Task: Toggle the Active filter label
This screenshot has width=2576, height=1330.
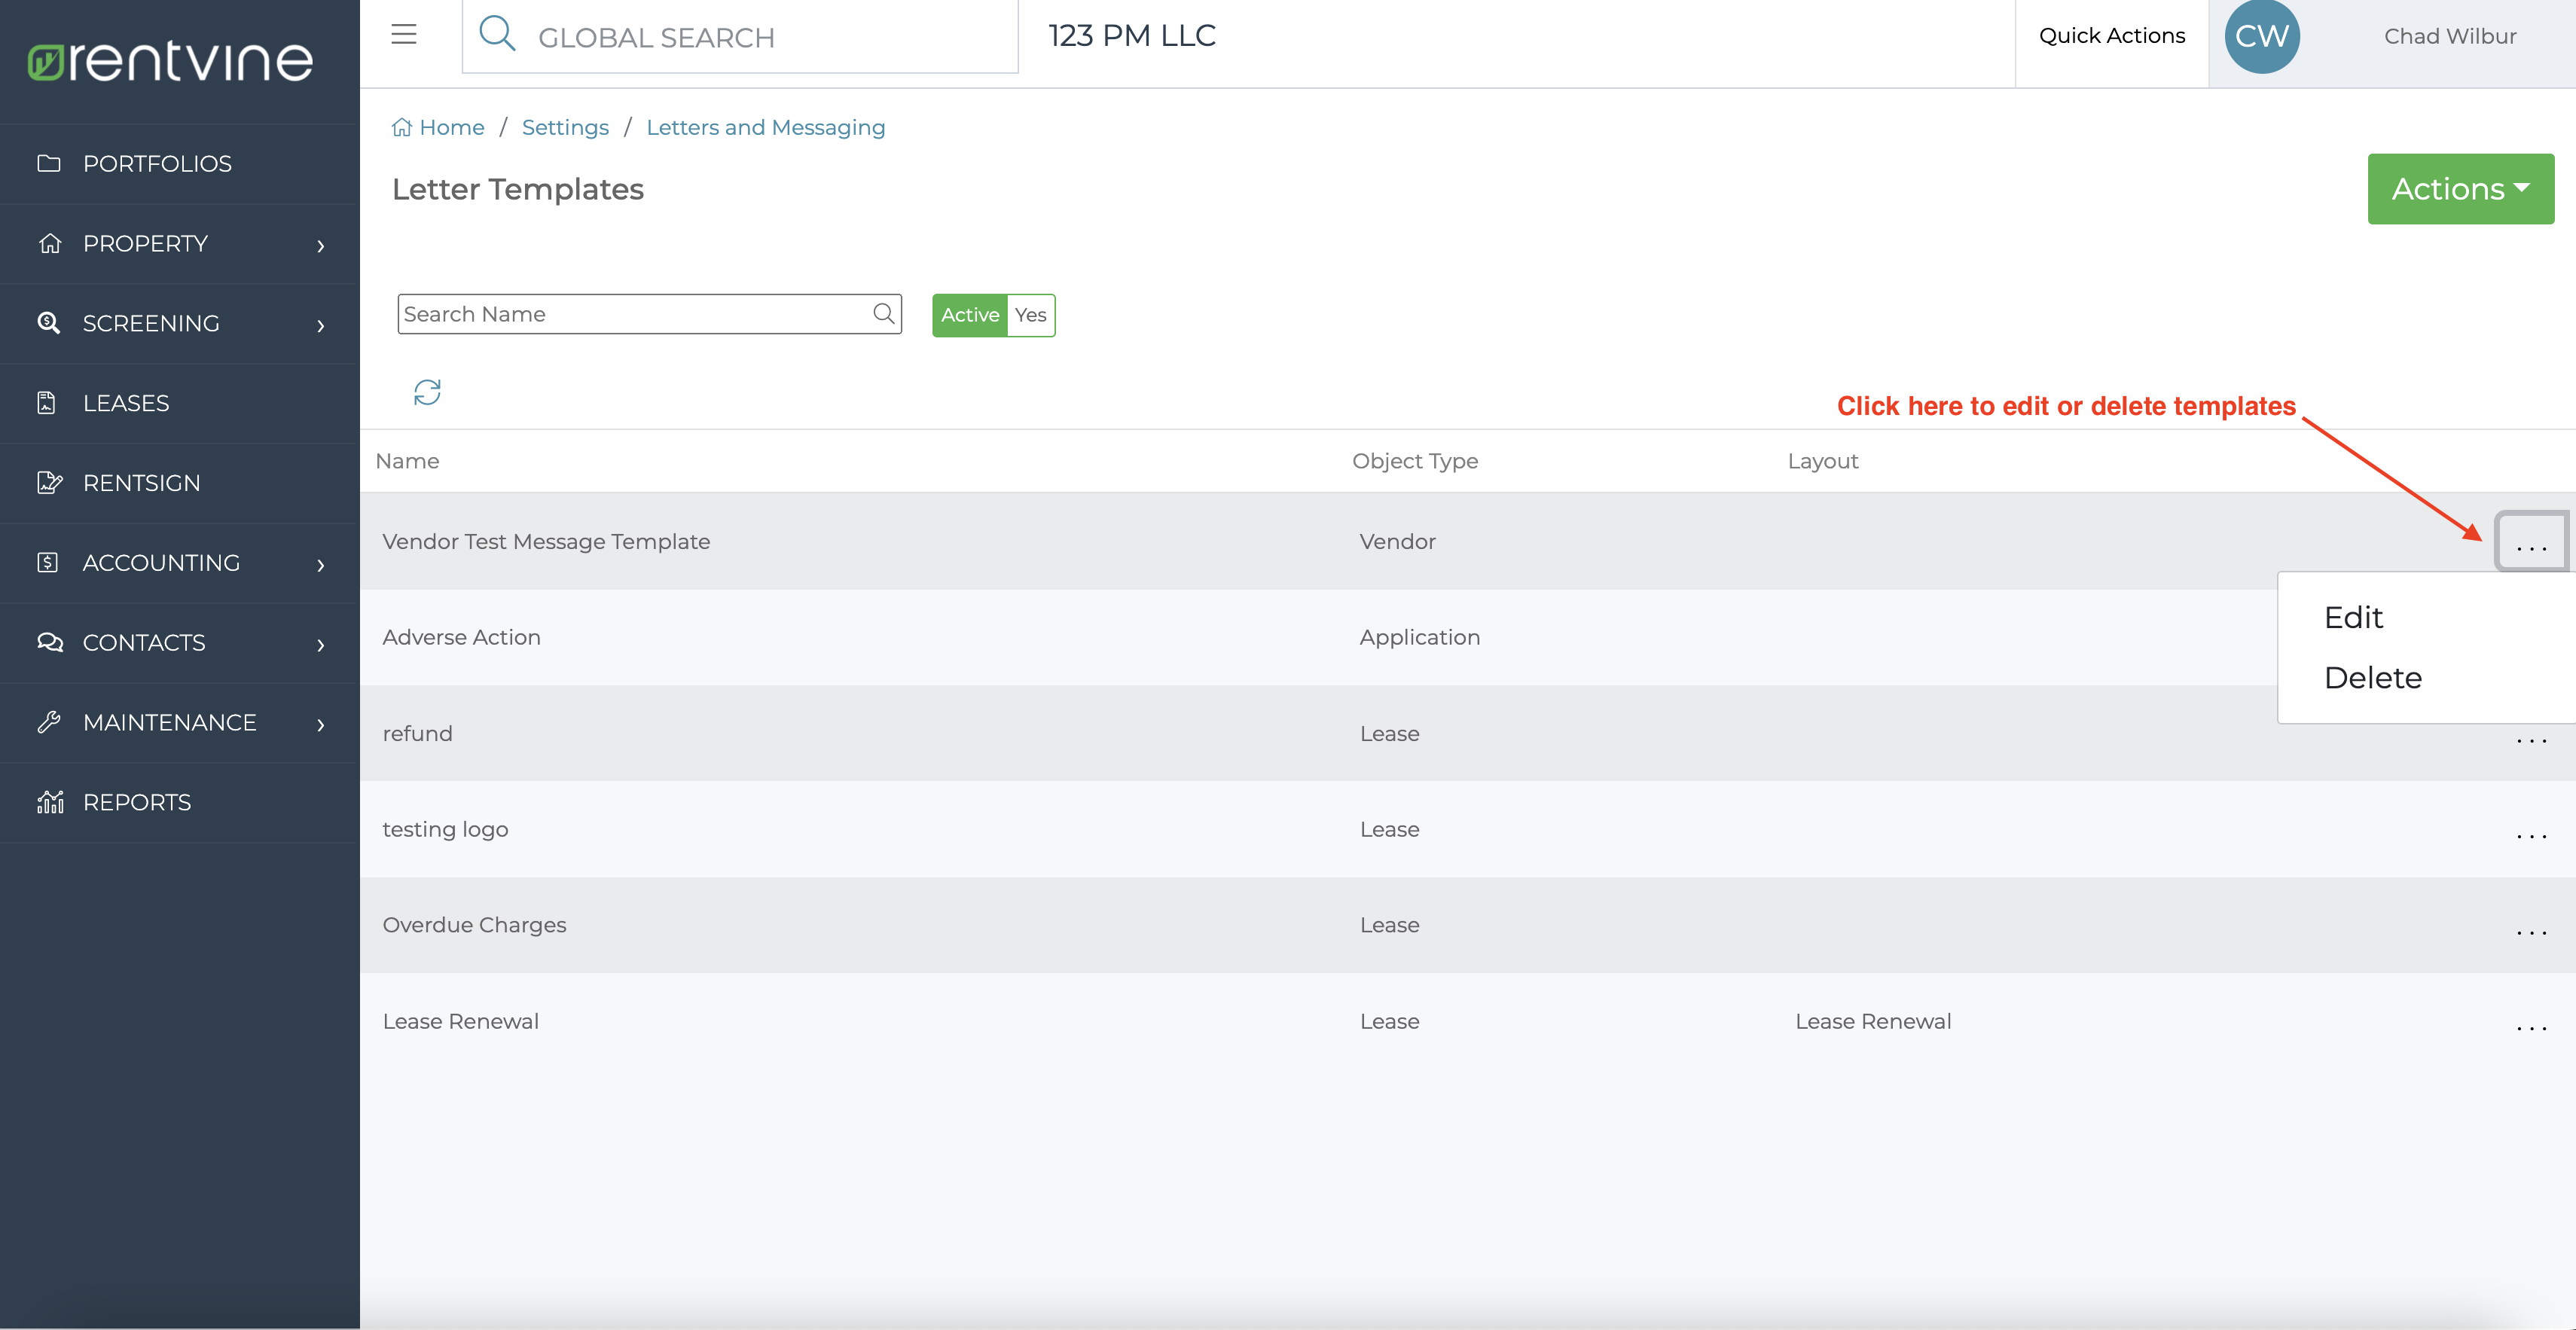Action: tap(969, 315)
